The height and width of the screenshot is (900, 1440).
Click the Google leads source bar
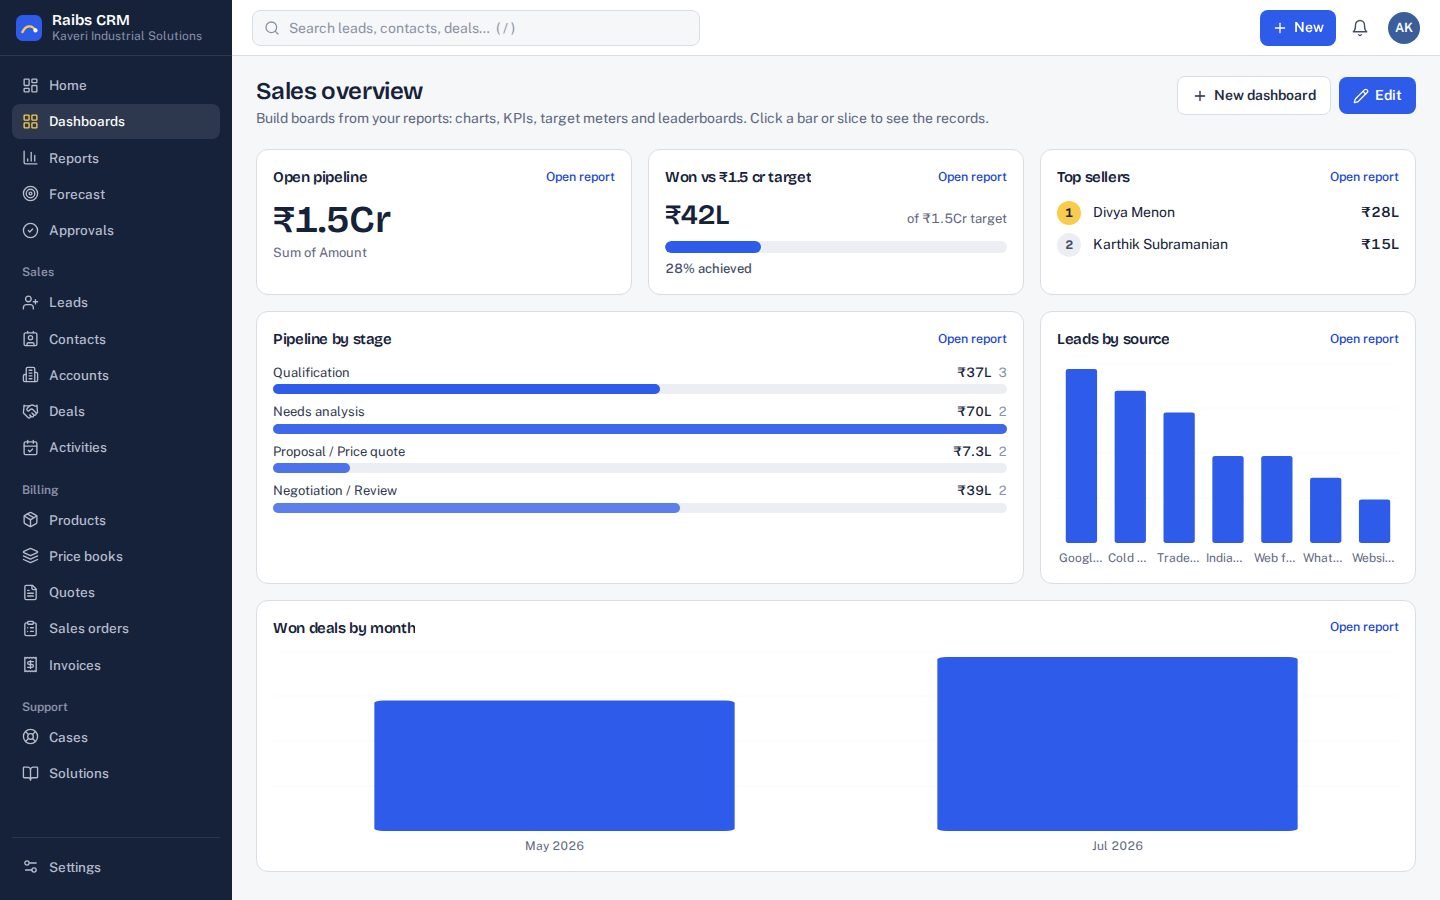[1081, 456]
